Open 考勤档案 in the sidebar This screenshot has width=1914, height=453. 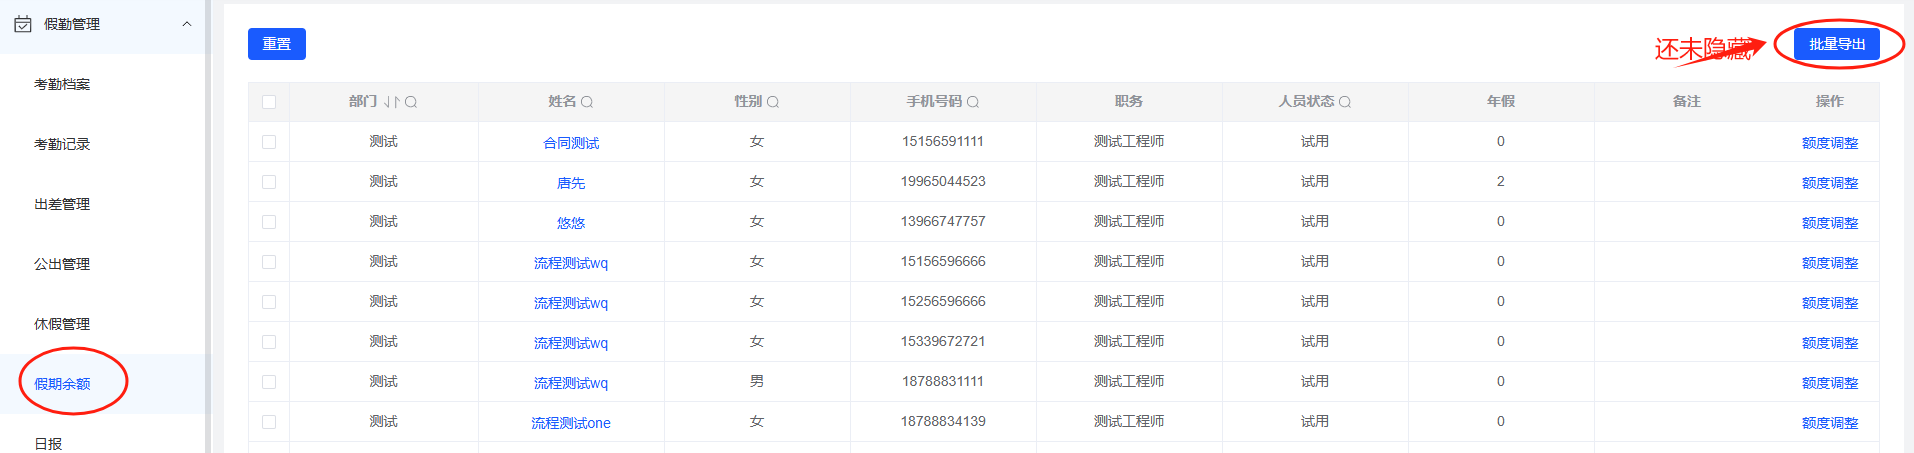point(62,84)
